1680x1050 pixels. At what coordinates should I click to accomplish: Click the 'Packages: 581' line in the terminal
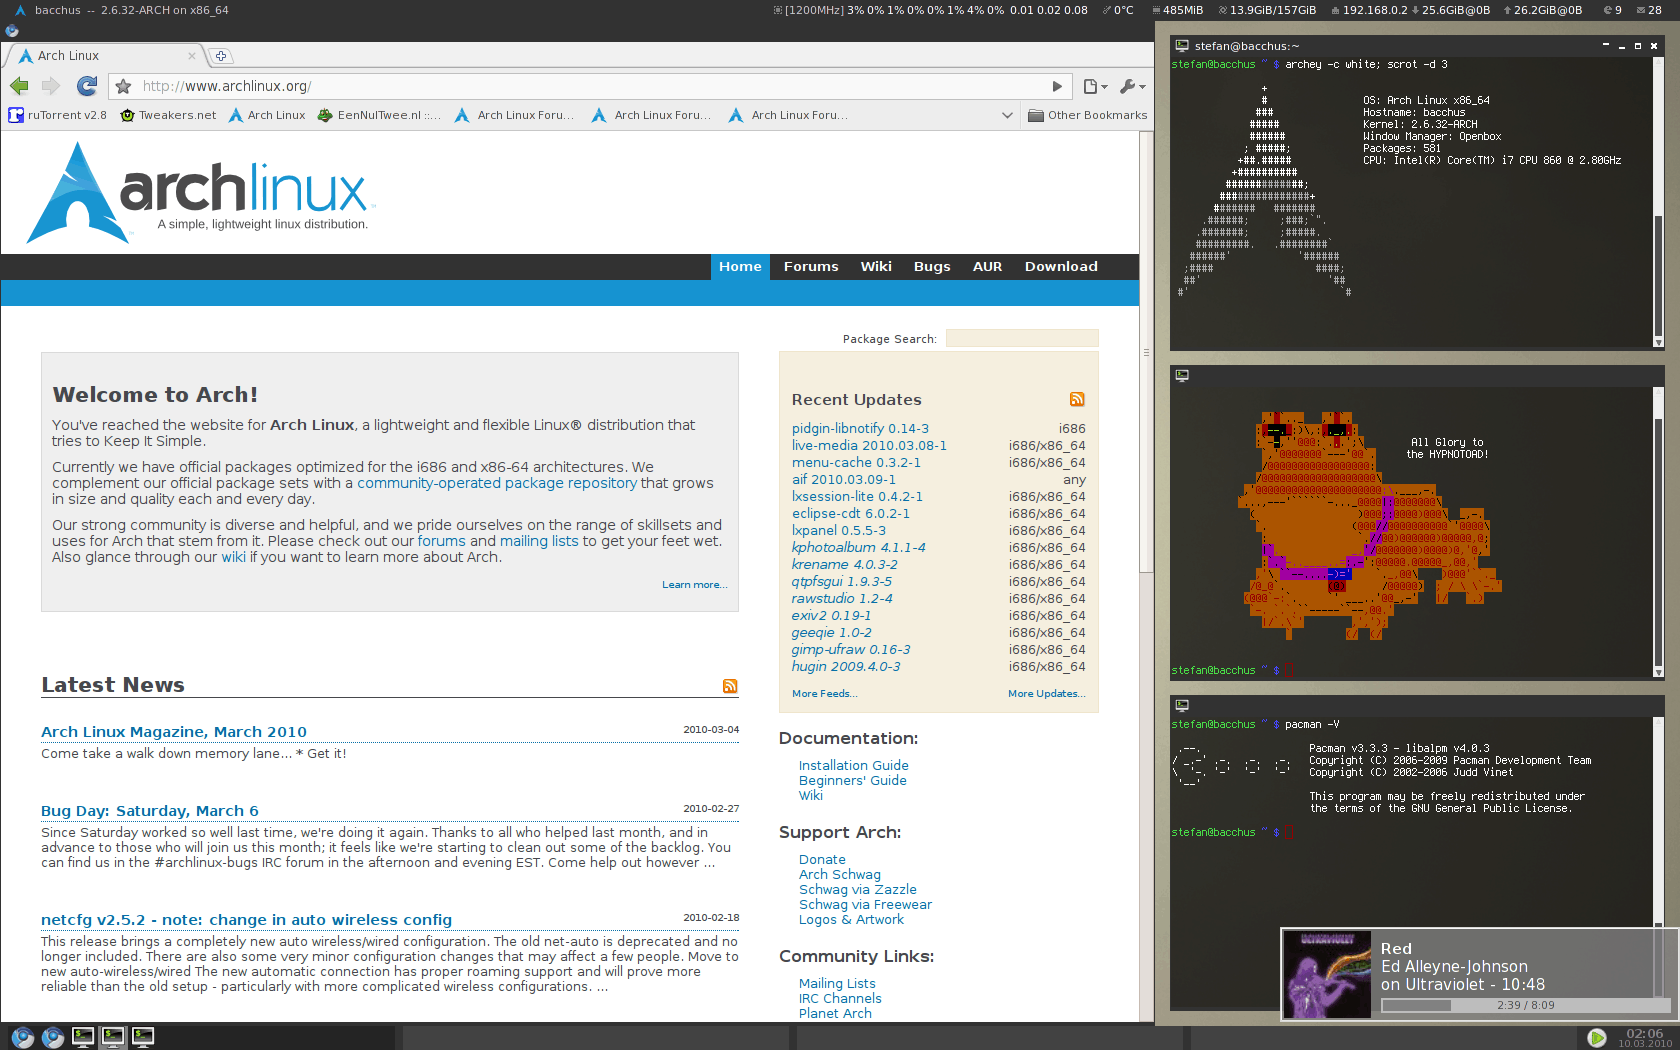[1402, 148]
